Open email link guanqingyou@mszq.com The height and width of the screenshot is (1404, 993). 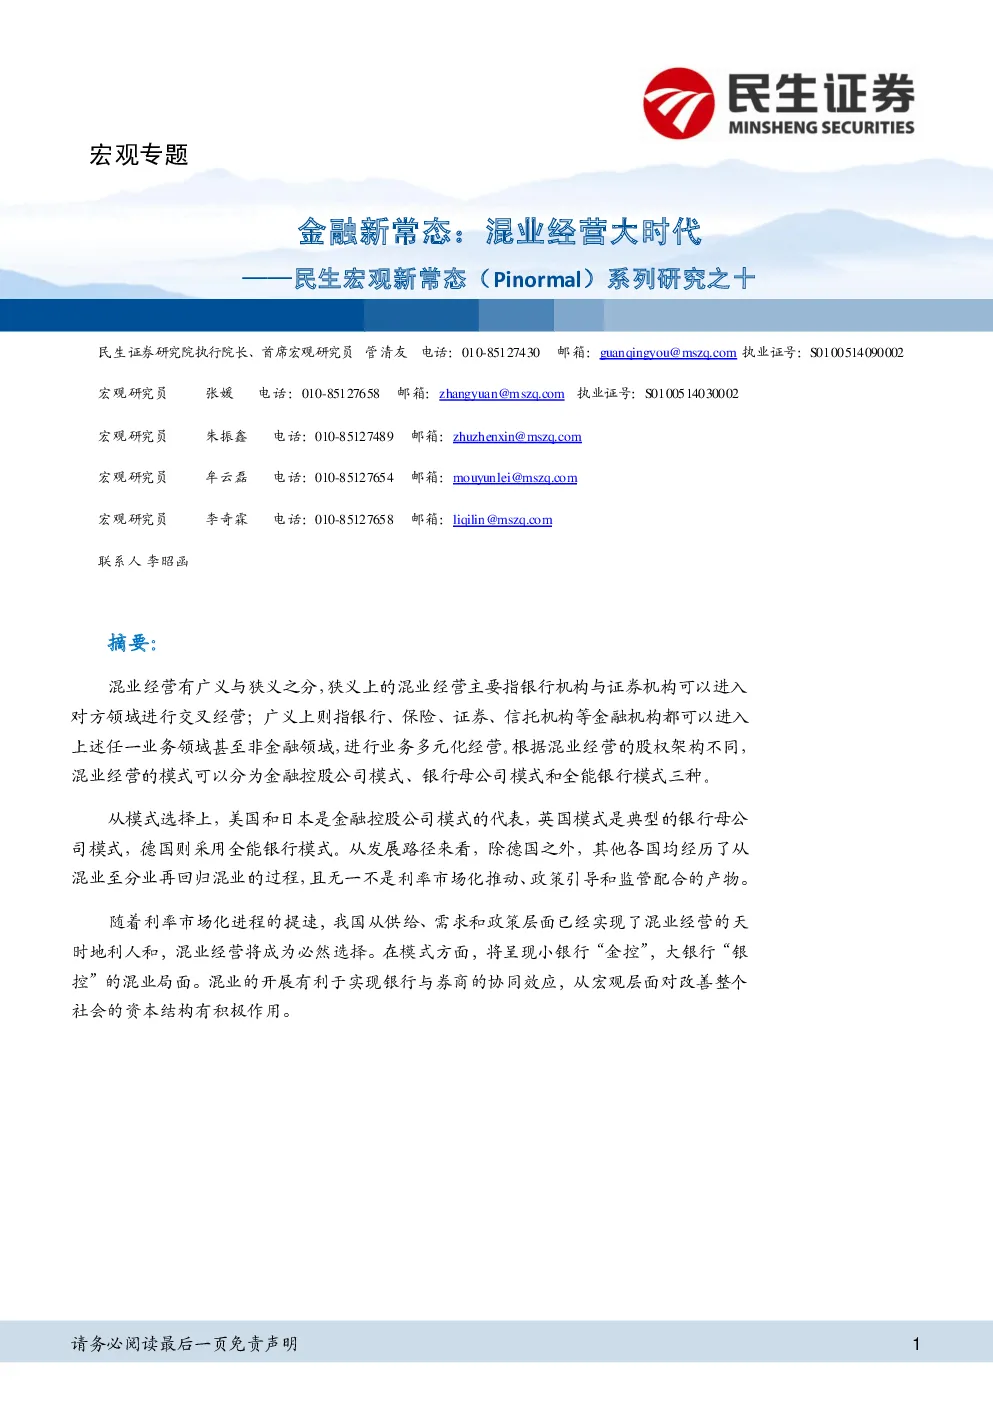point(668,353)
